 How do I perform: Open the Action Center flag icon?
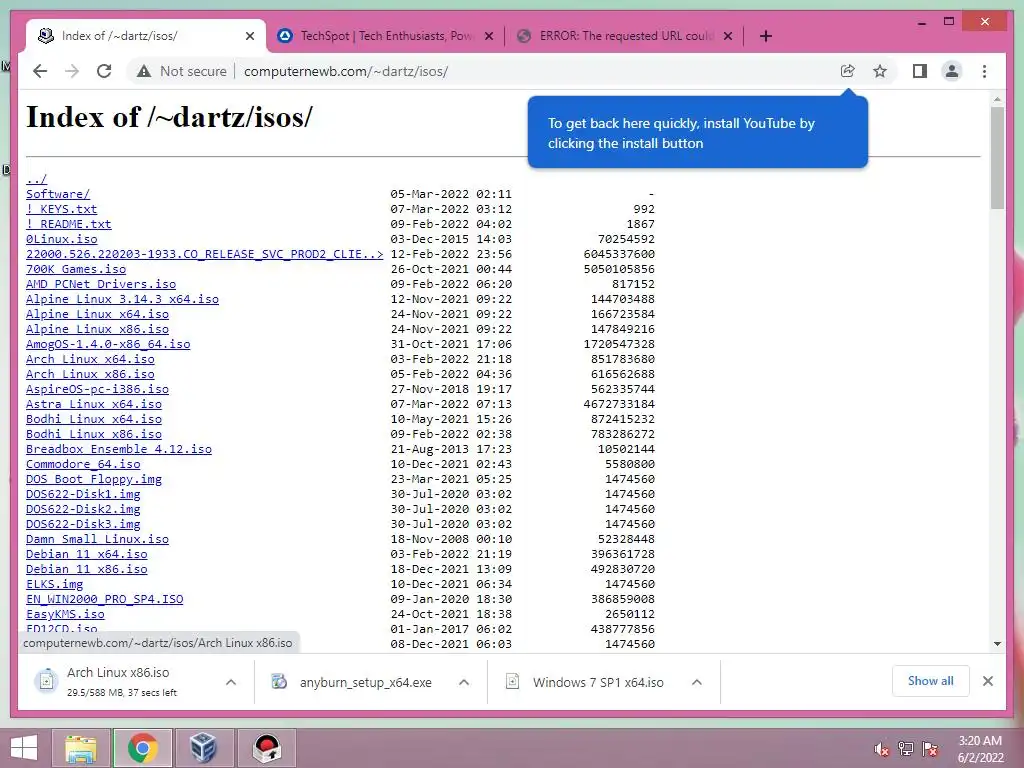930,749
